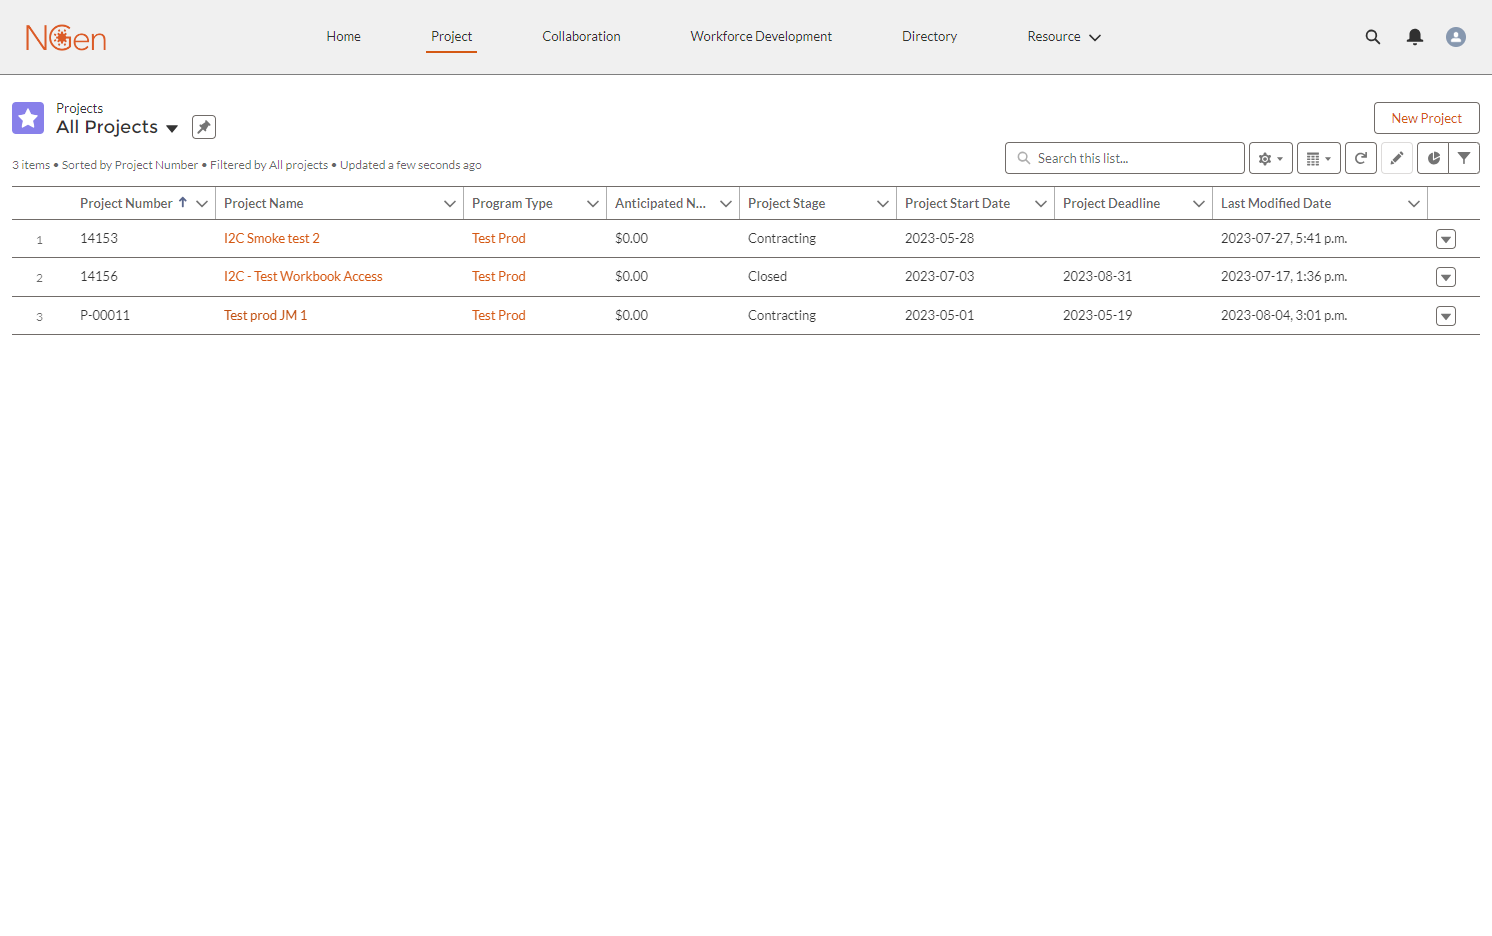Open the I2C - Test Workbook Access project
Viewport: 1492px width, 936px height.
pyautogui.click(x=303, y=277)
